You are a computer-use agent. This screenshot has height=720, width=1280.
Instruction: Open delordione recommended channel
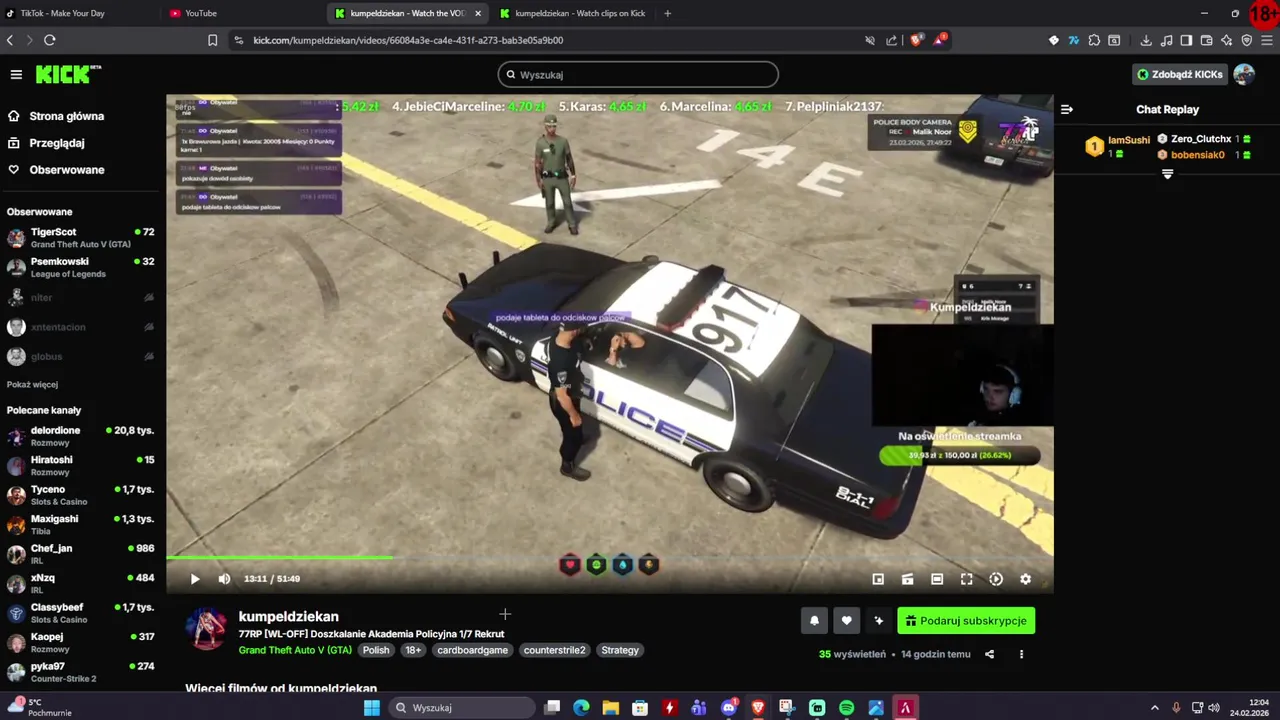click(80, 436)
